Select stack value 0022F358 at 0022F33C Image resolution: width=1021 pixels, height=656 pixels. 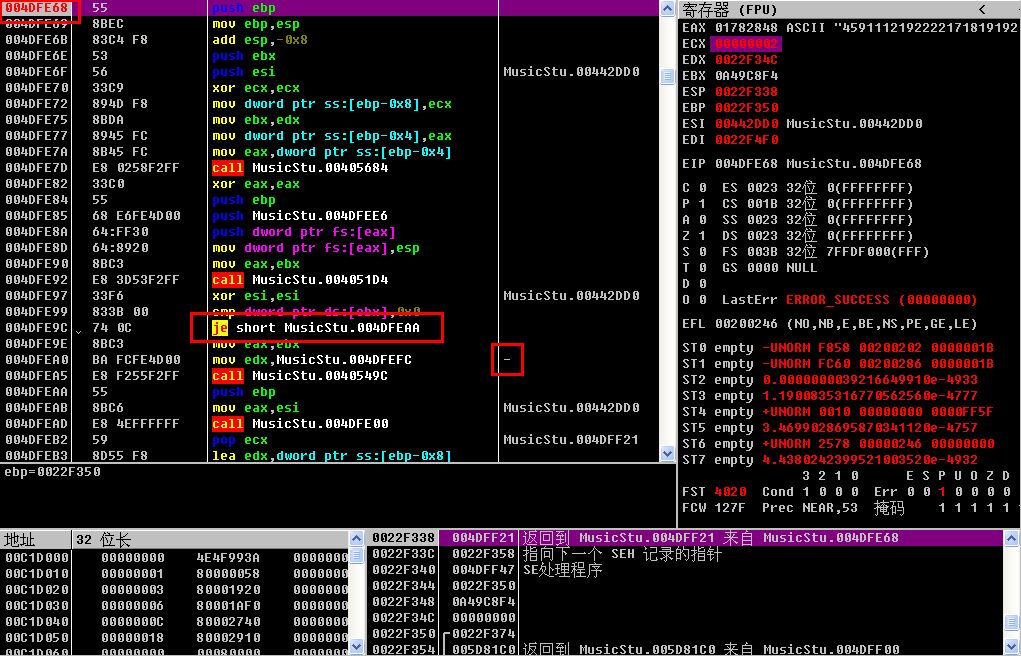coord(483,554)
